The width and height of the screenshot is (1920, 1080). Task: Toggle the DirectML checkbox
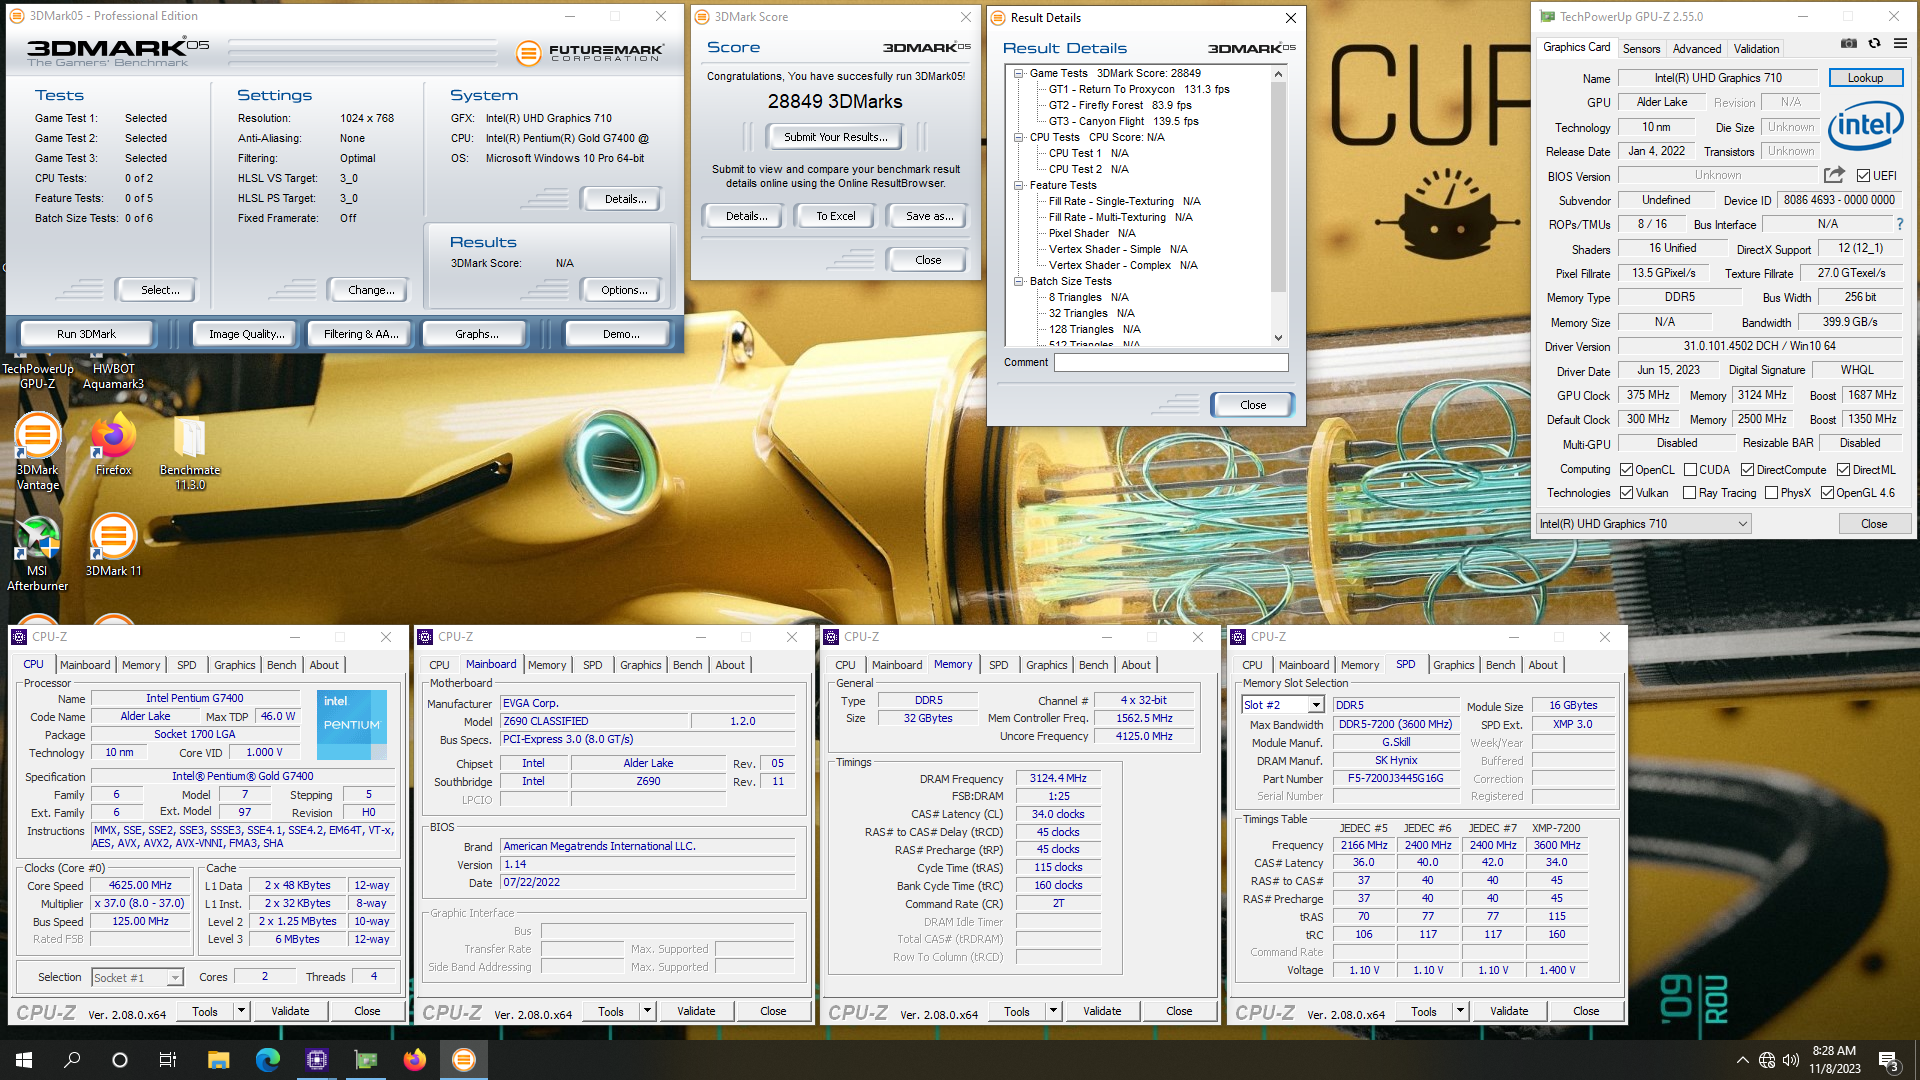[x=1843, y=470]
